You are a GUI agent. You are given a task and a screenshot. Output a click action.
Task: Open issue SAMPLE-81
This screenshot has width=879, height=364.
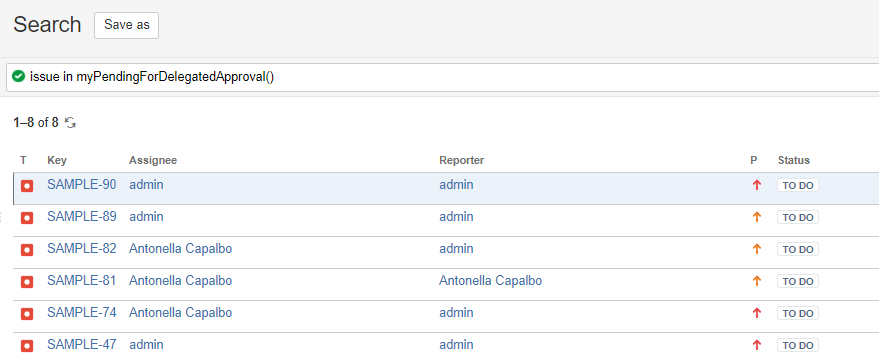coord(82,280)
